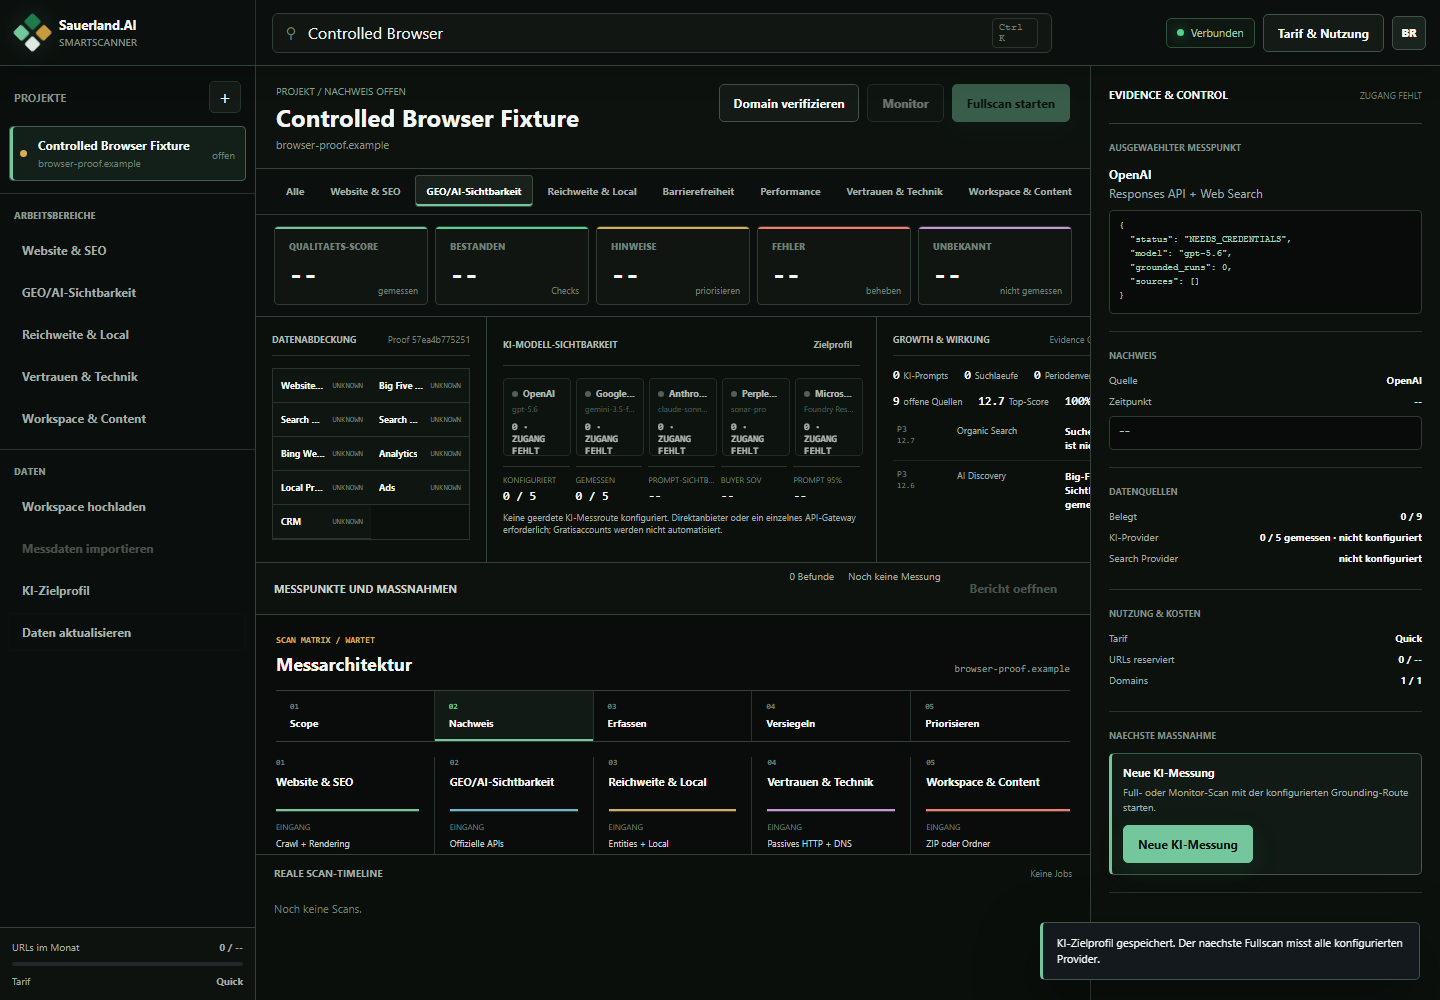Click the Ads data coverage cell
The width and height of the screenshot is (1440, 1000).
point(420,488)
